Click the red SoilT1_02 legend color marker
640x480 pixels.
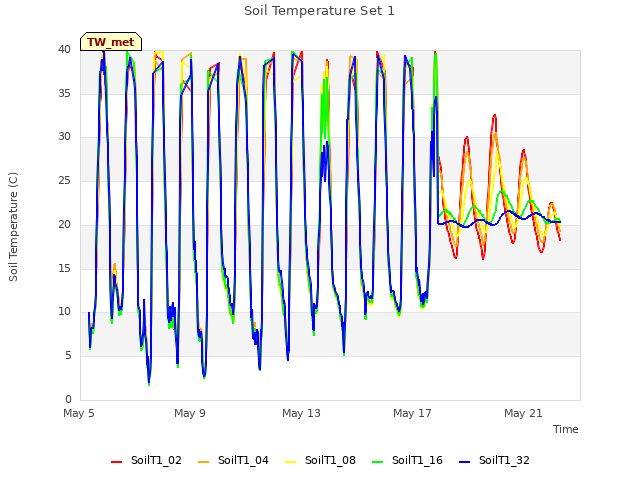coord(116,462)
